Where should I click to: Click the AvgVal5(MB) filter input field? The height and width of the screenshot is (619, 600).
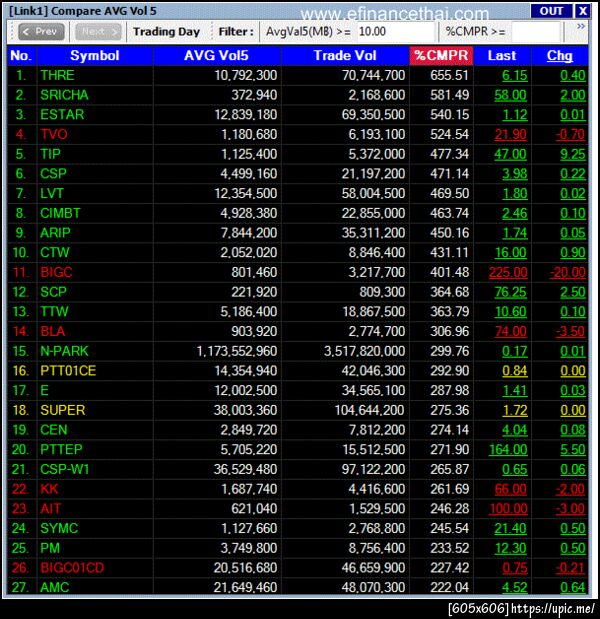[x=395, y=32]
